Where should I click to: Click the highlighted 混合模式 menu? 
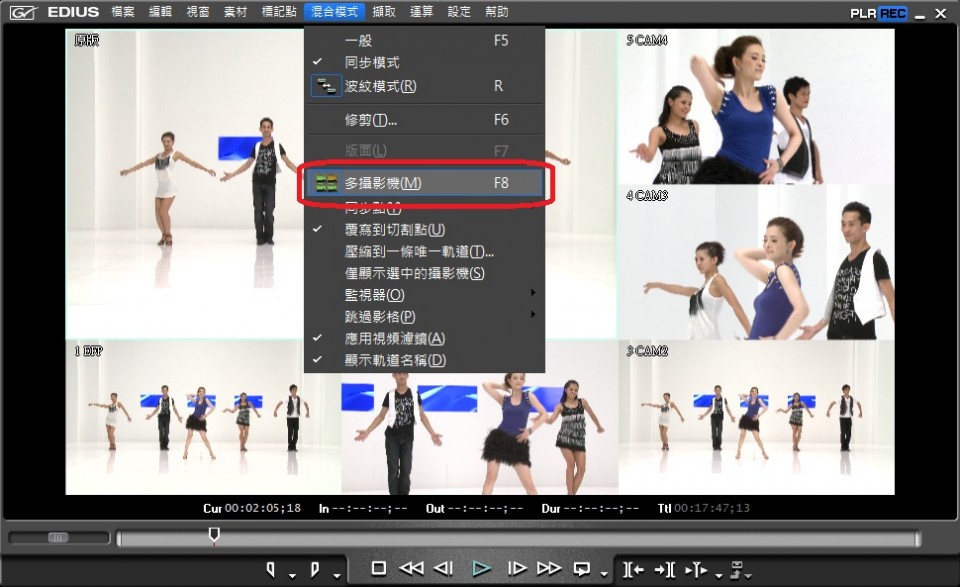pos(334,12)
